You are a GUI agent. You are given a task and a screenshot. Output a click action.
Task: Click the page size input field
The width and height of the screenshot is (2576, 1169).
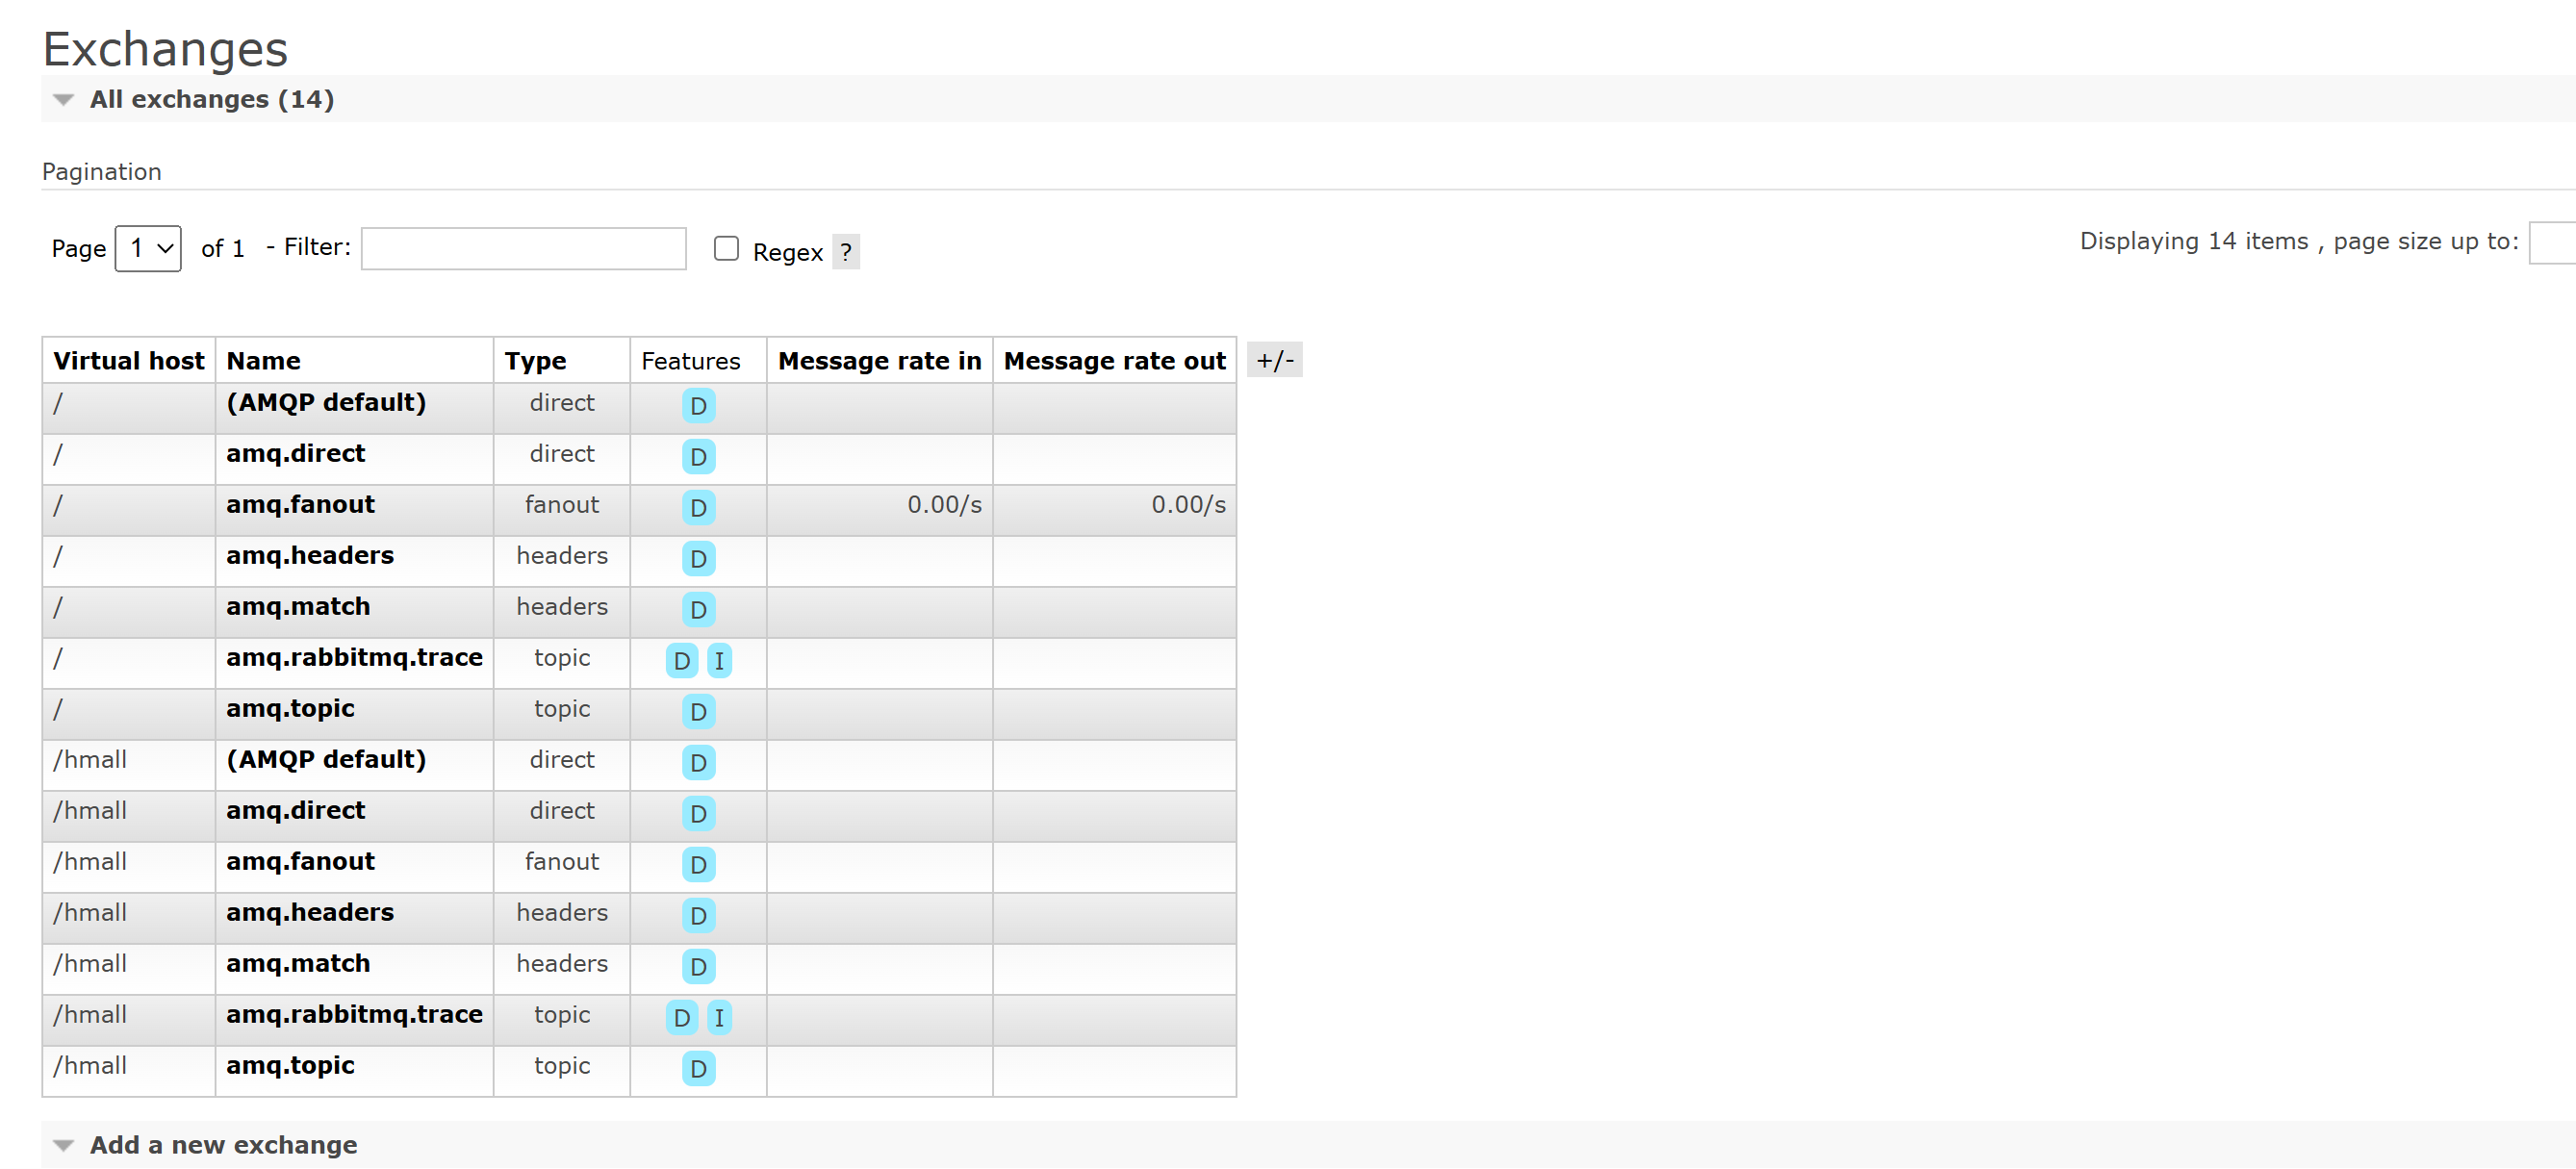[x=2552, y=243]
